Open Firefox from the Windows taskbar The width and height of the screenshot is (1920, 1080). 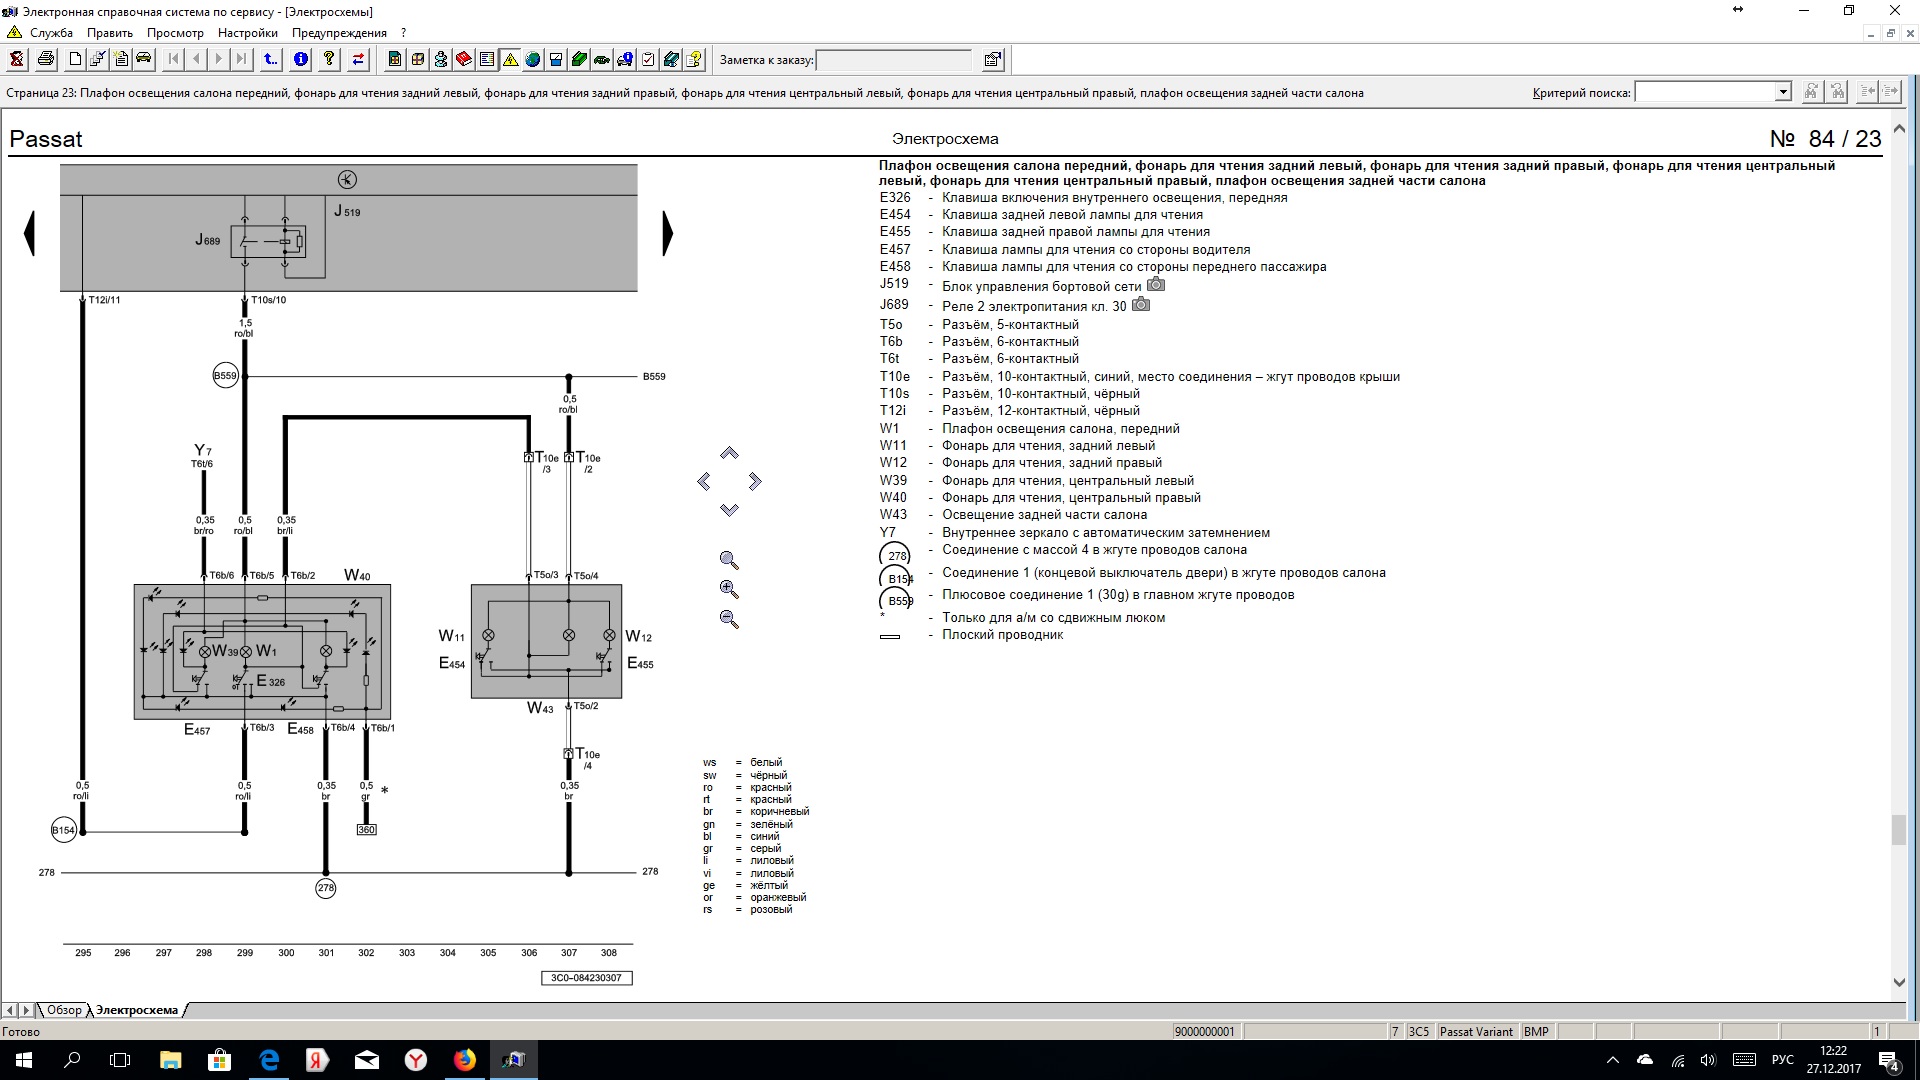tap(465, 1060)
